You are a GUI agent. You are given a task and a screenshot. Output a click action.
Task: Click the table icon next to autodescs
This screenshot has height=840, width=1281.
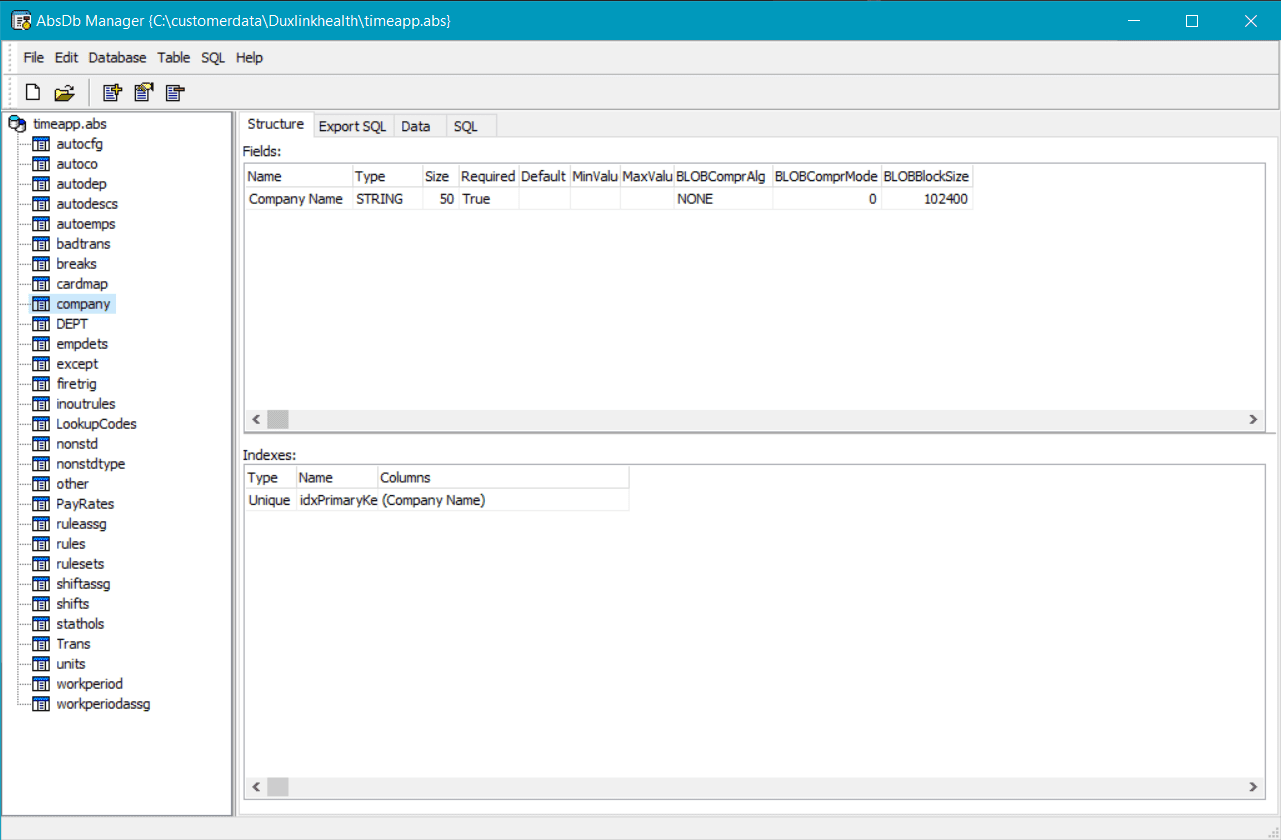[41, 204]
